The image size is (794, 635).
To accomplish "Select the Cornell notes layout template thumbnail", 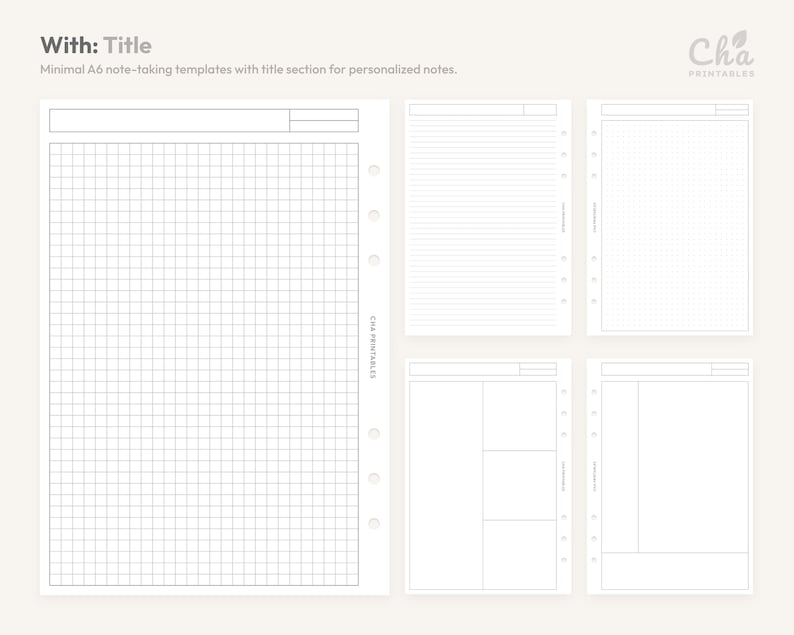I will (x=669, y=476).
